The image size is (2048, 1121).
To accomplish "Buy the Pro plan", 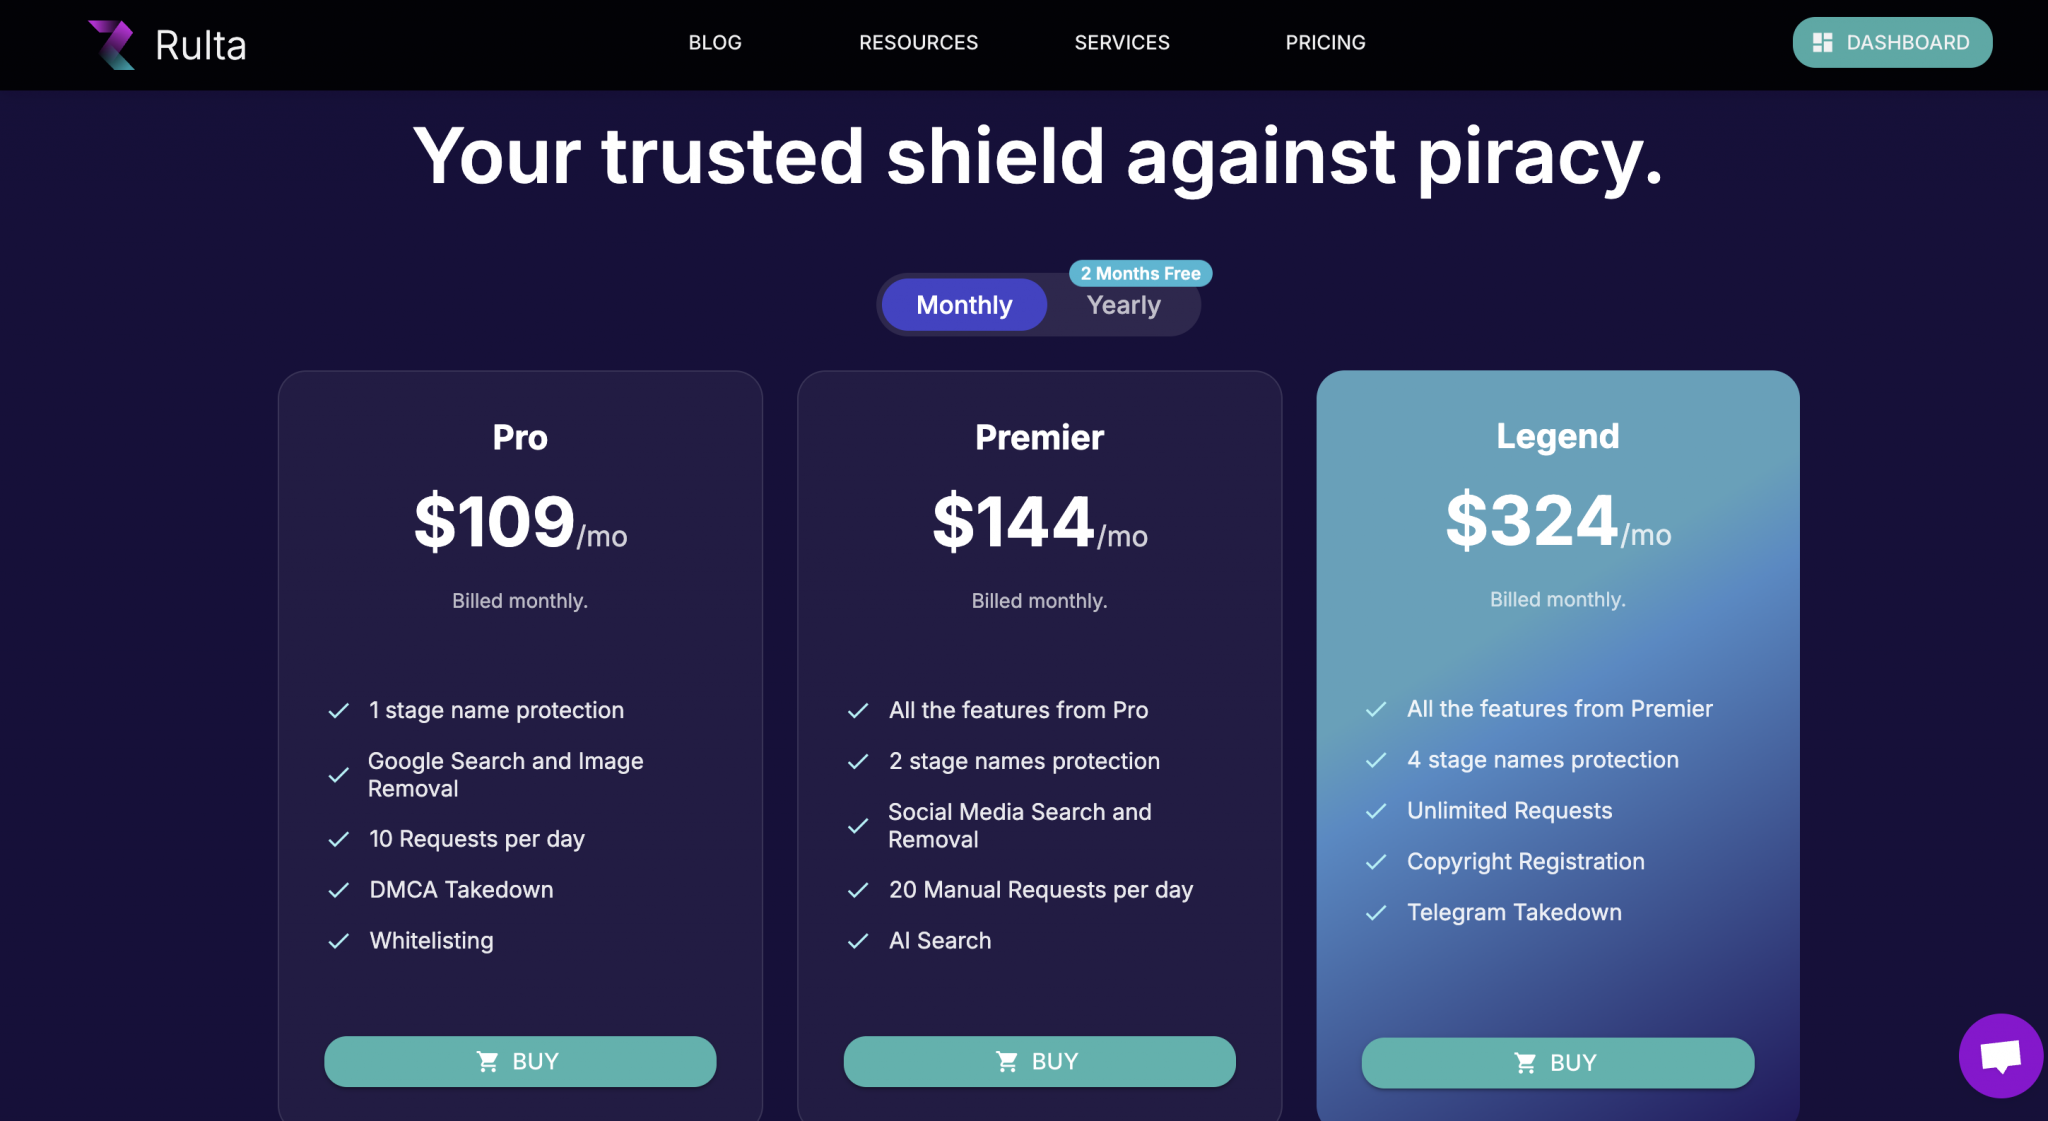I will click(x=520, y=1061).
